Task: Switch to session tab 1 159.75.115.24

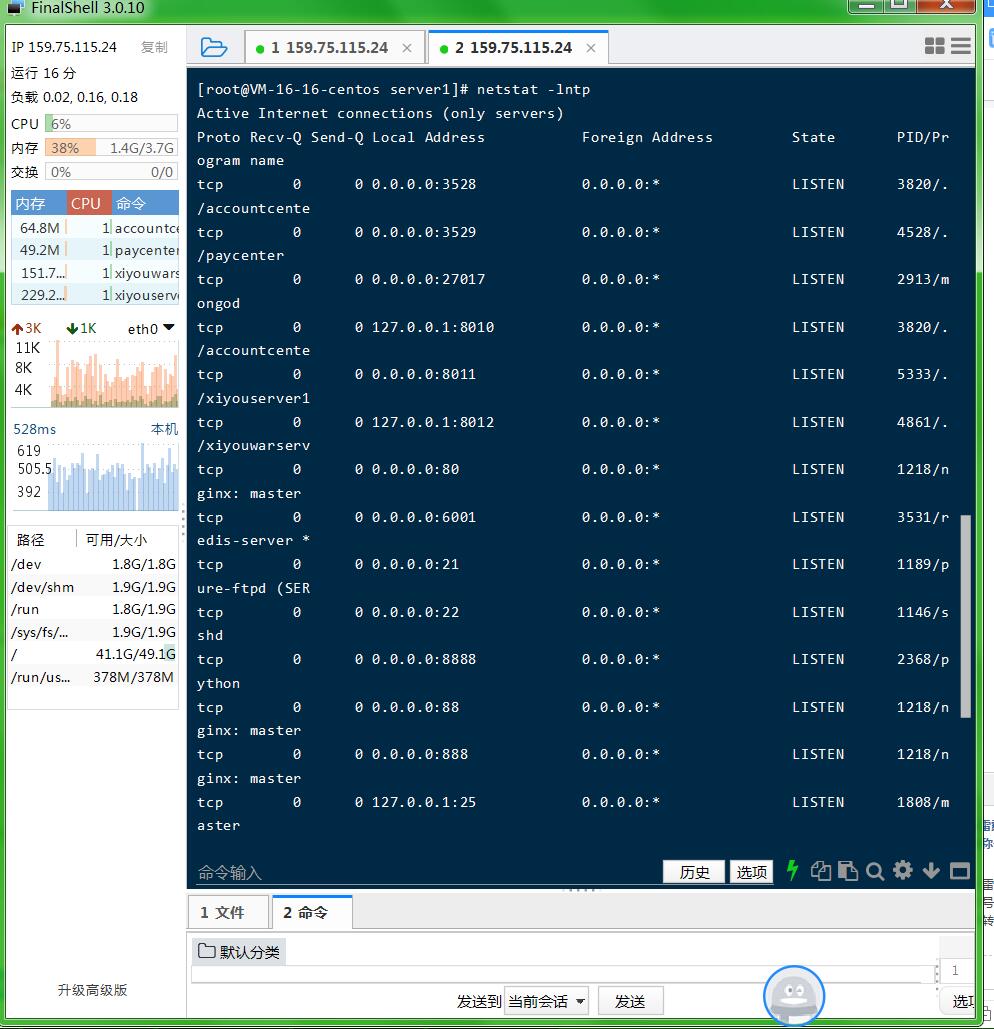Action: (329, 48)
